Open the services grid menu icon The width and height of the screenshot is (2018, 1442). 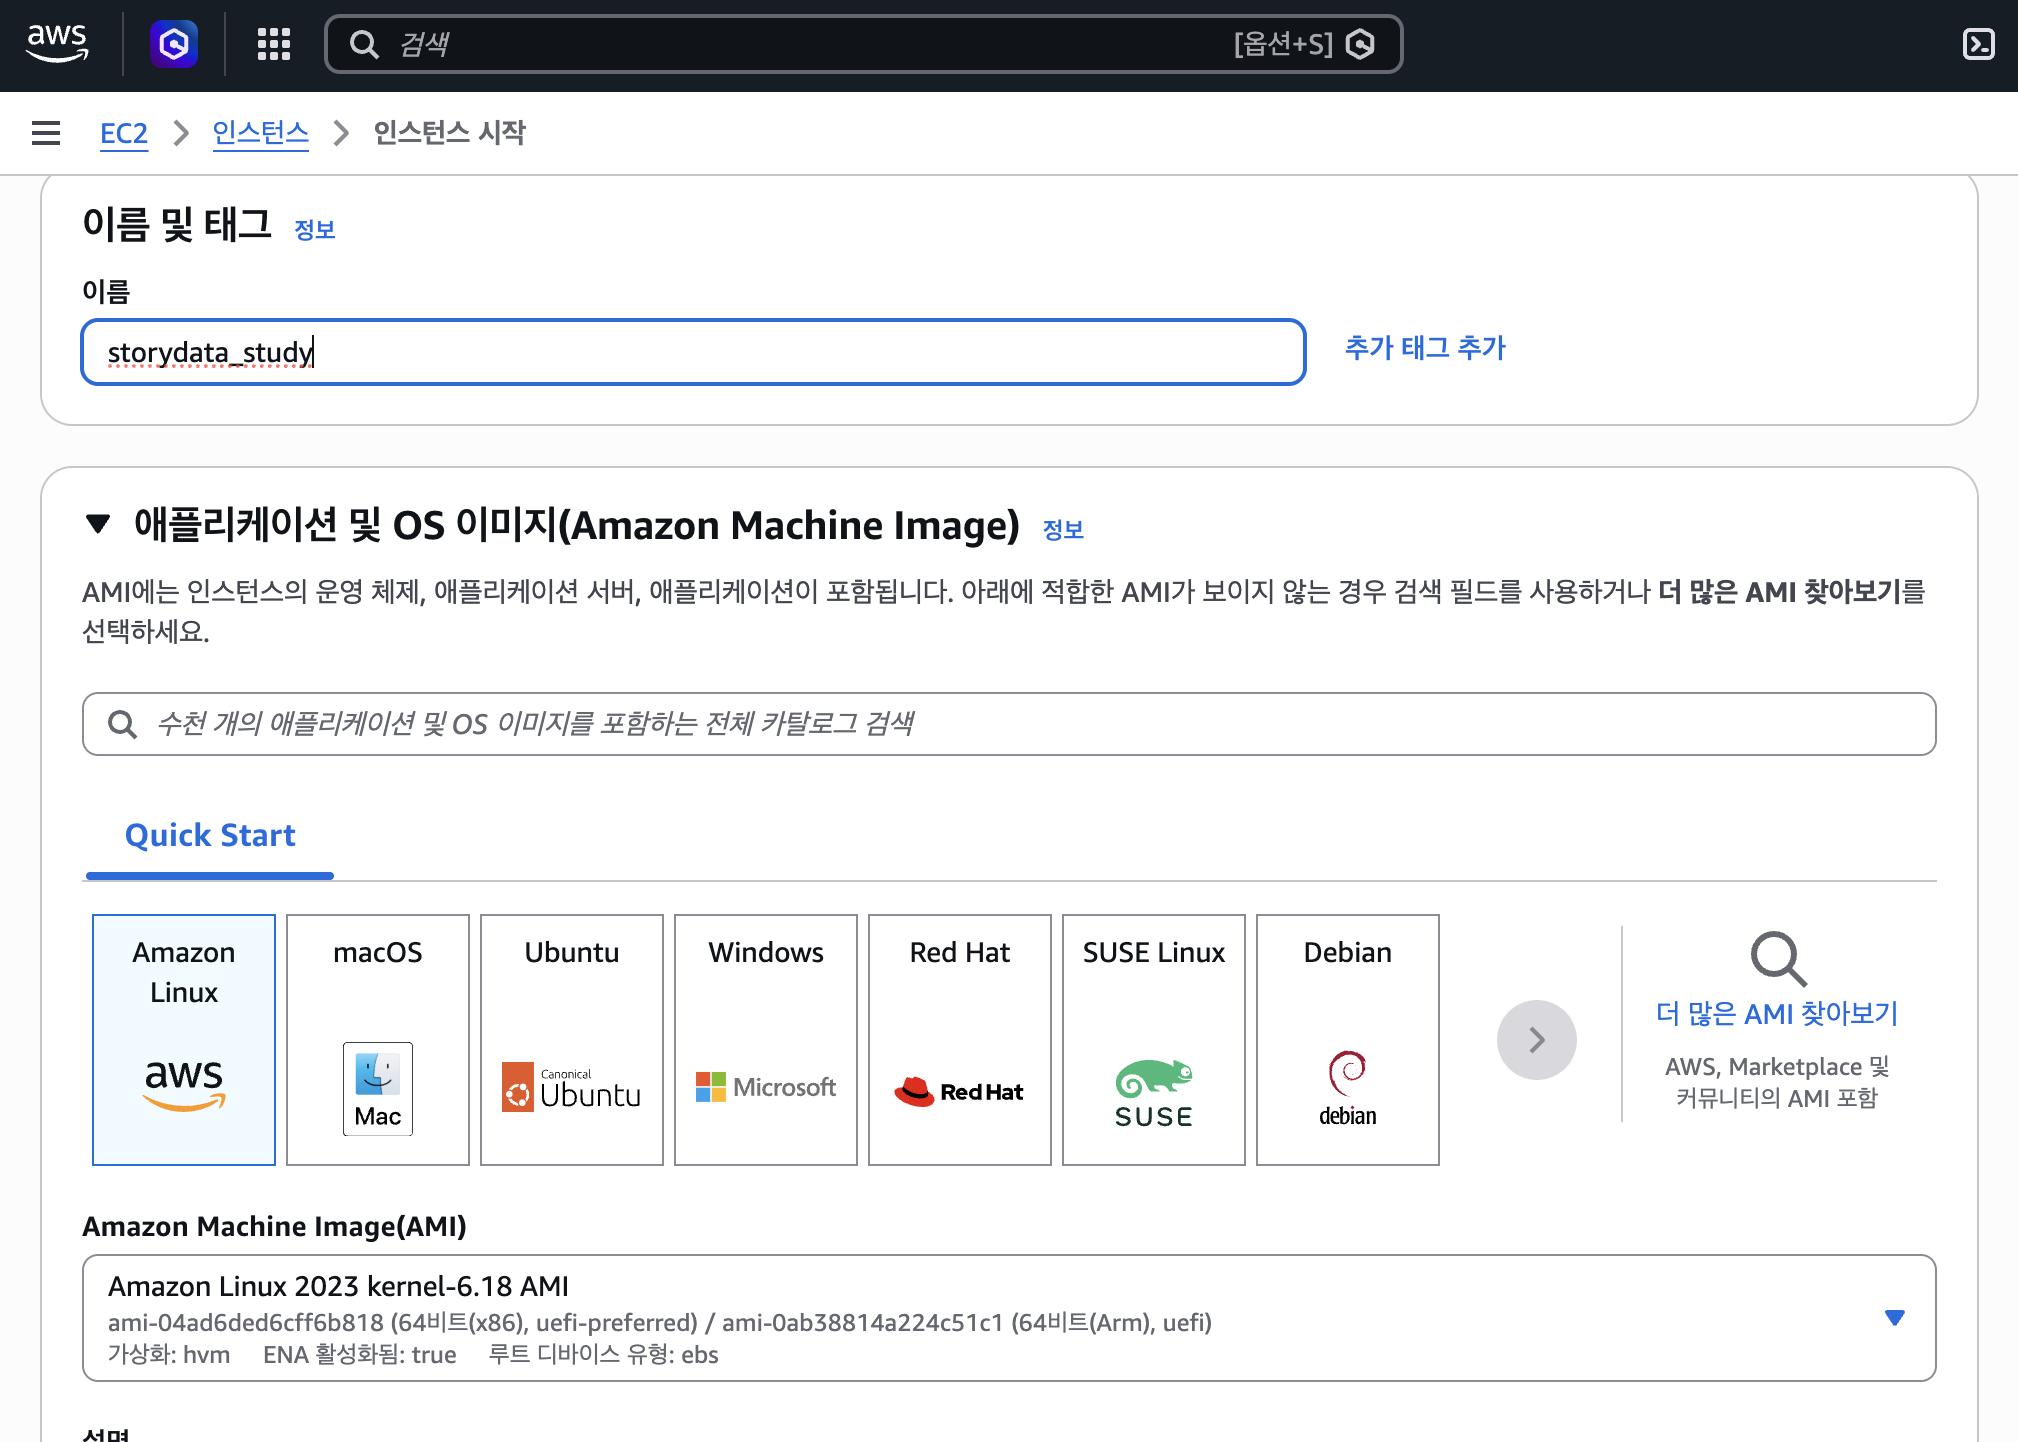(x=274, y=44)
